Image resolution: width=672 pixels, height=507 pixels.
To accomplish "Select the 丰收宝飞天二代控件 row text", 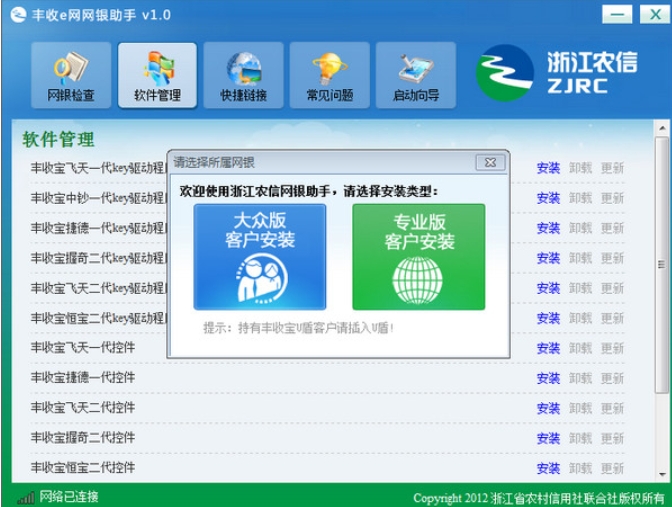I will tap(83, 408).
